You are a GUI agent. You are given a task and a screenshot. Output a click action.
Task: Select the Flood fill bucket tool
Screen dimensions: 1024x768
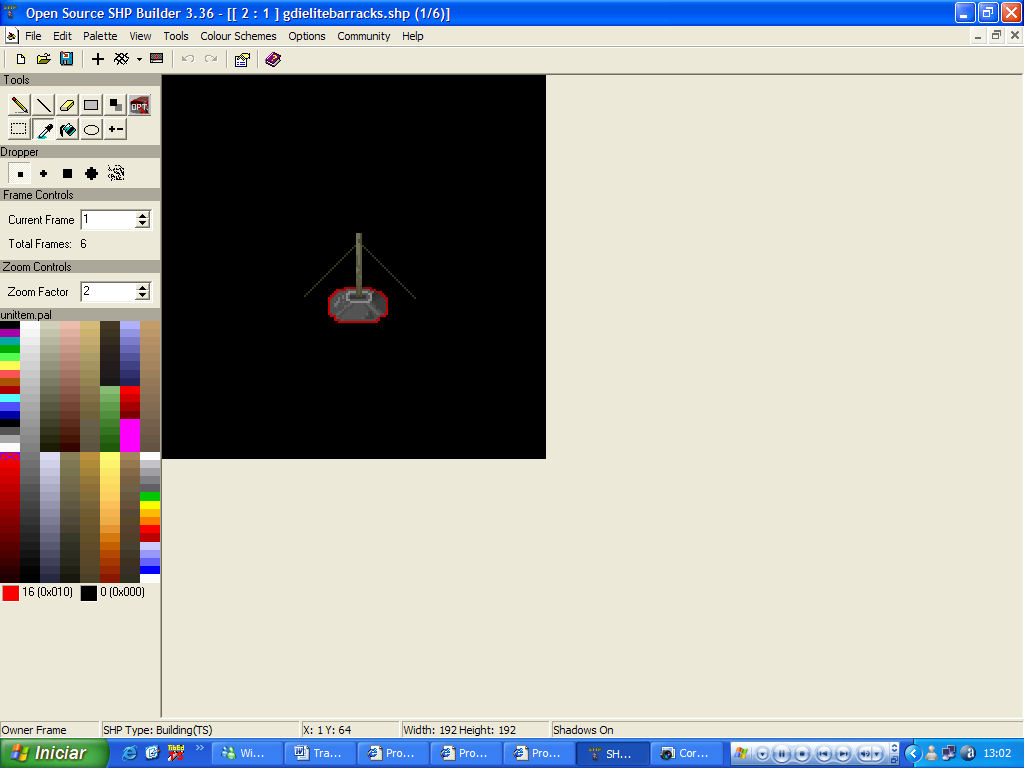click(67, 129)
